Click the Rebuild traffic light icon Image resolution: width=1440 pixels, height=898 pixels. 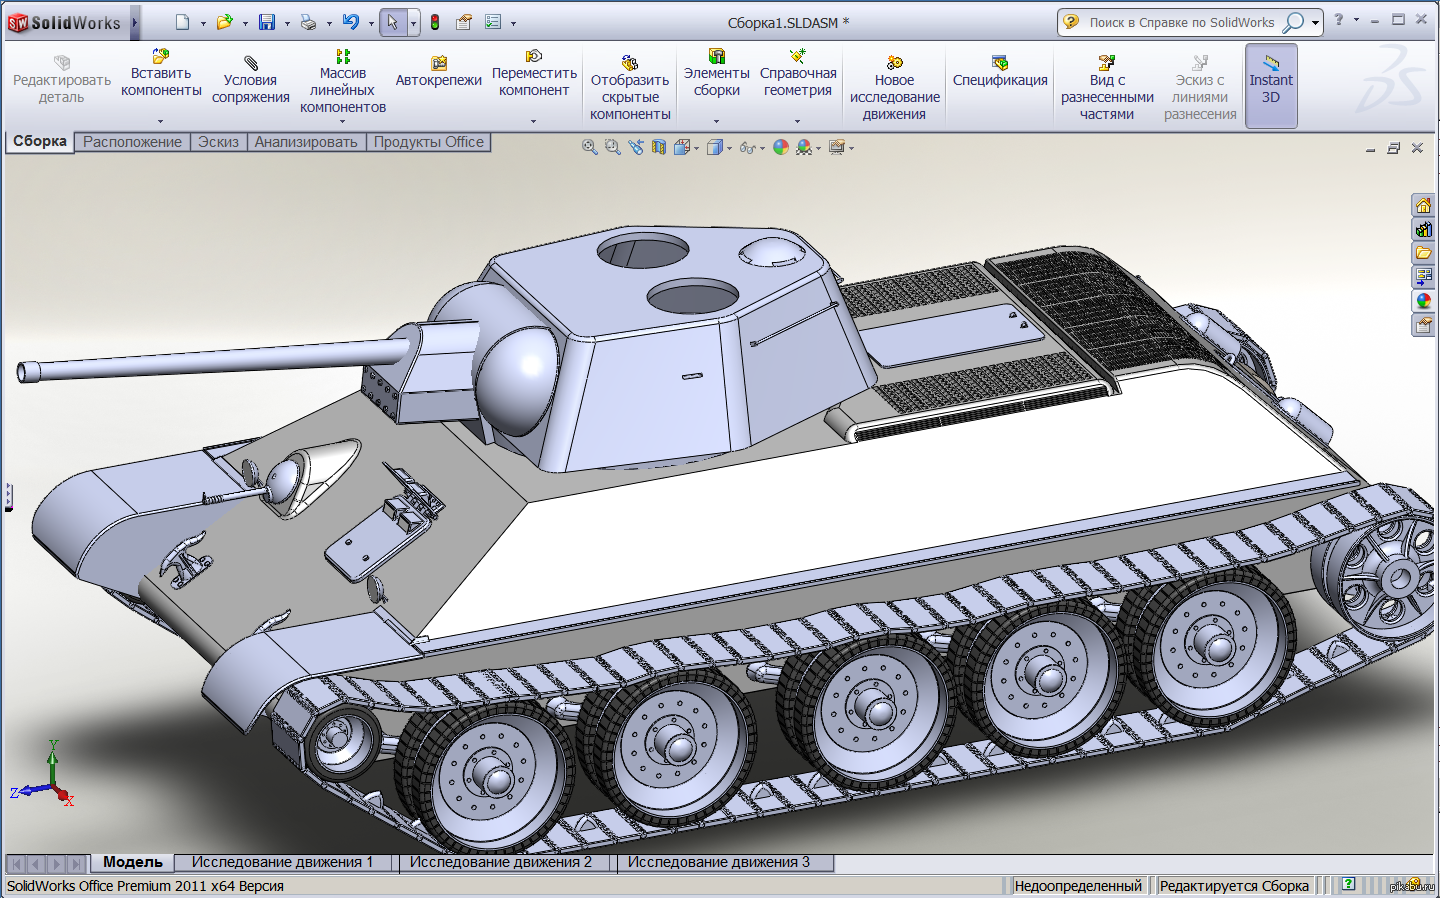pos(435,22)
